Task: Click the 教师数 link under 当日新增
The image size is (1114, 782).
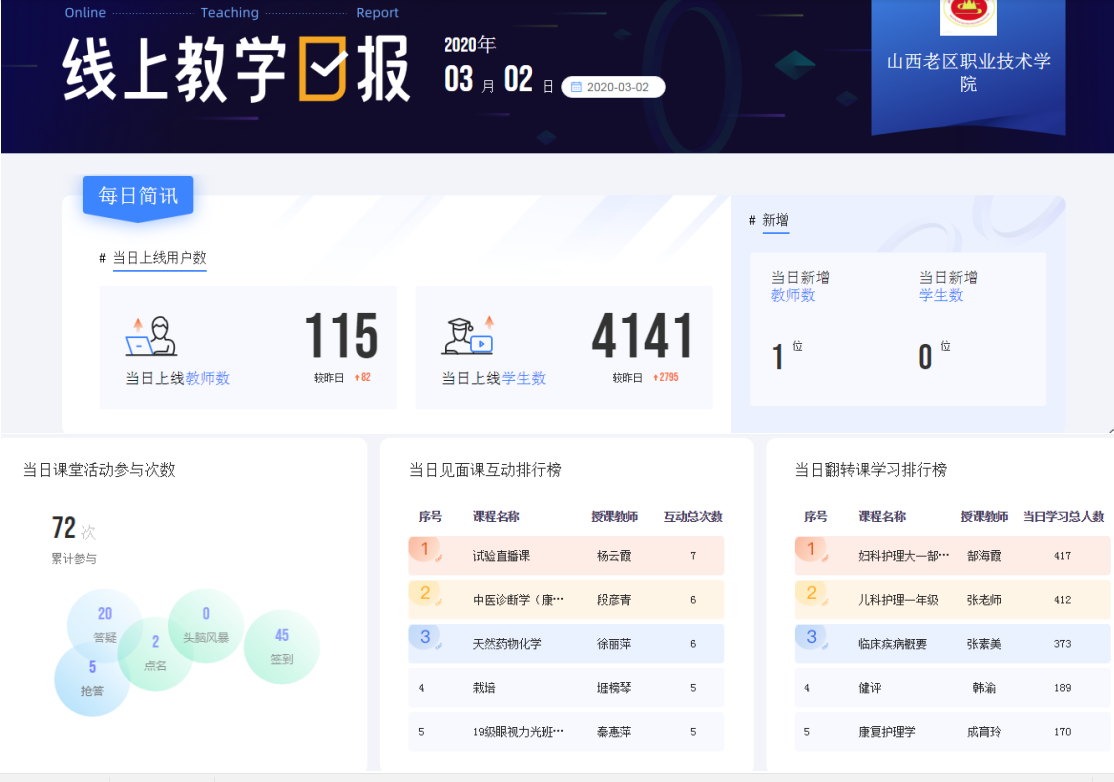Action: pos(792,295)
